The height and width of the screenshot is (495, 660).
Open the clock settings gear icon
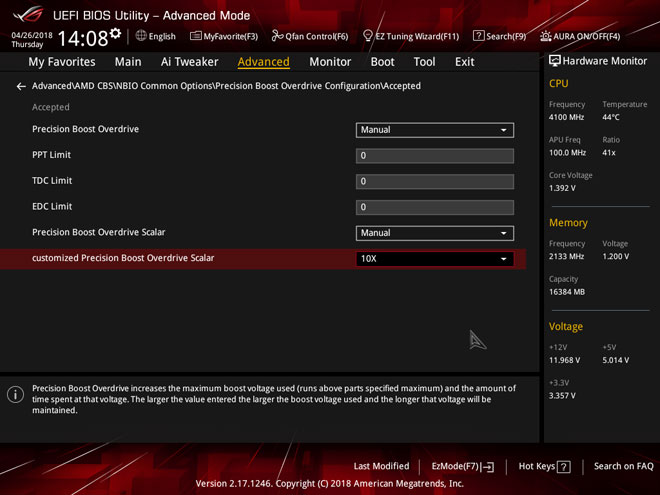click(115, 33)
